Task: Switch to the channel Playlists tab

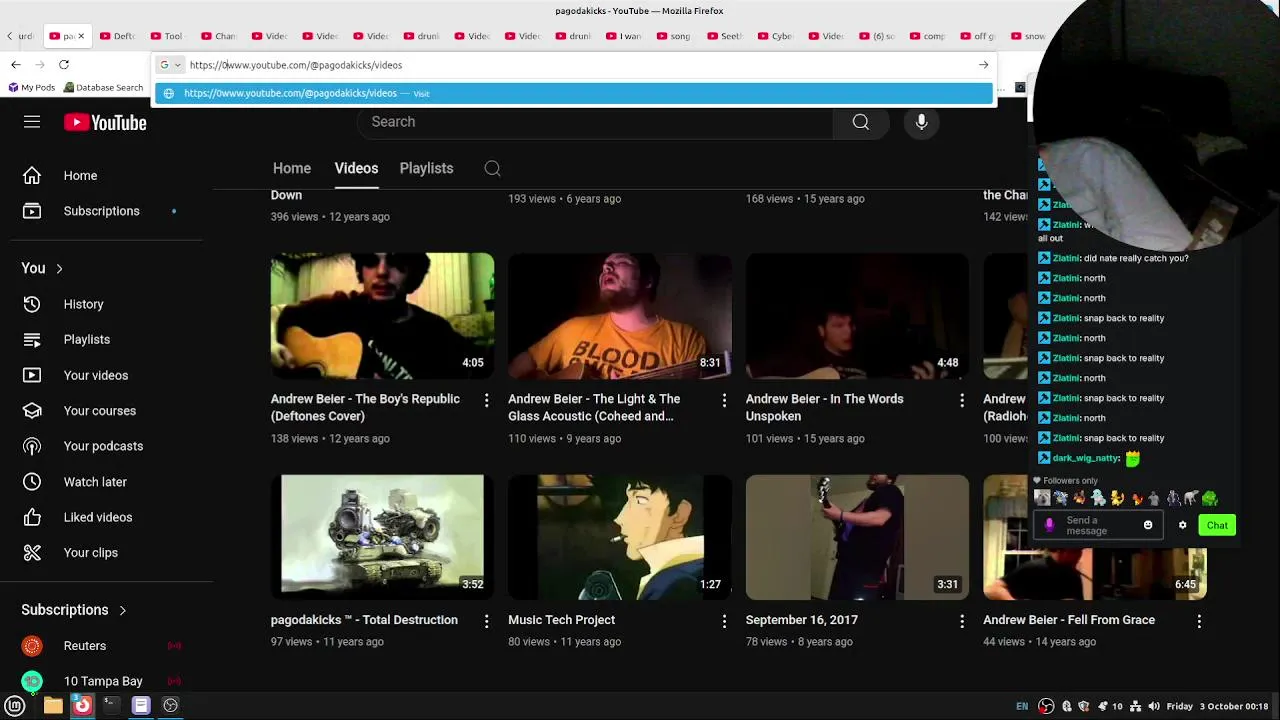Action: pyautogui.click(x=426, y=168)
